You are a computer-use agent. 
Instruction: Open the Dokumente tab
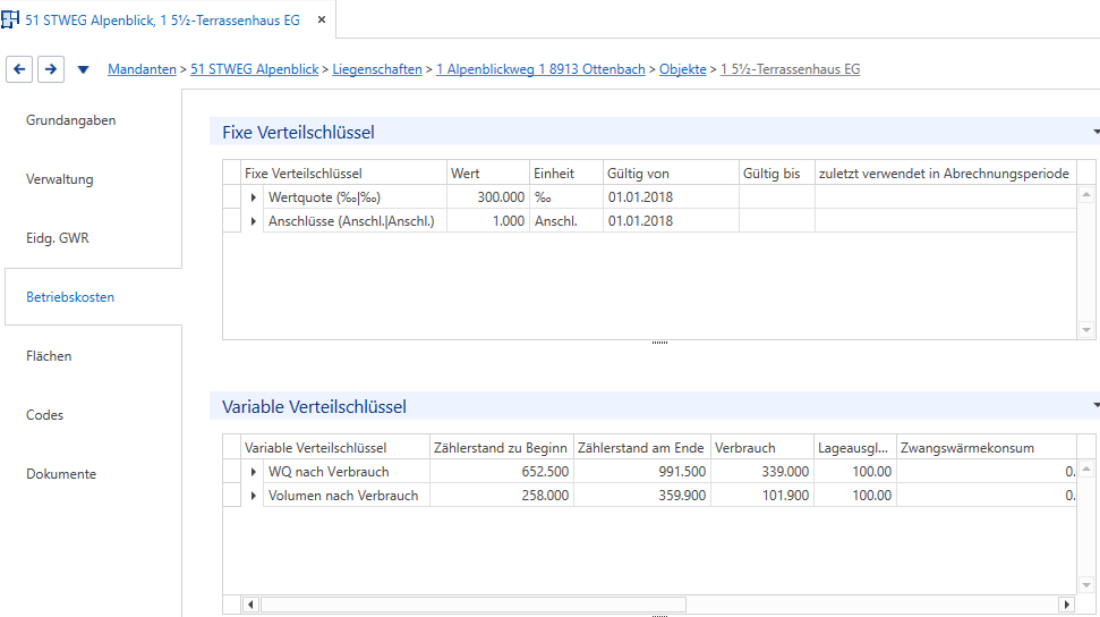click(x=61, y=474)
